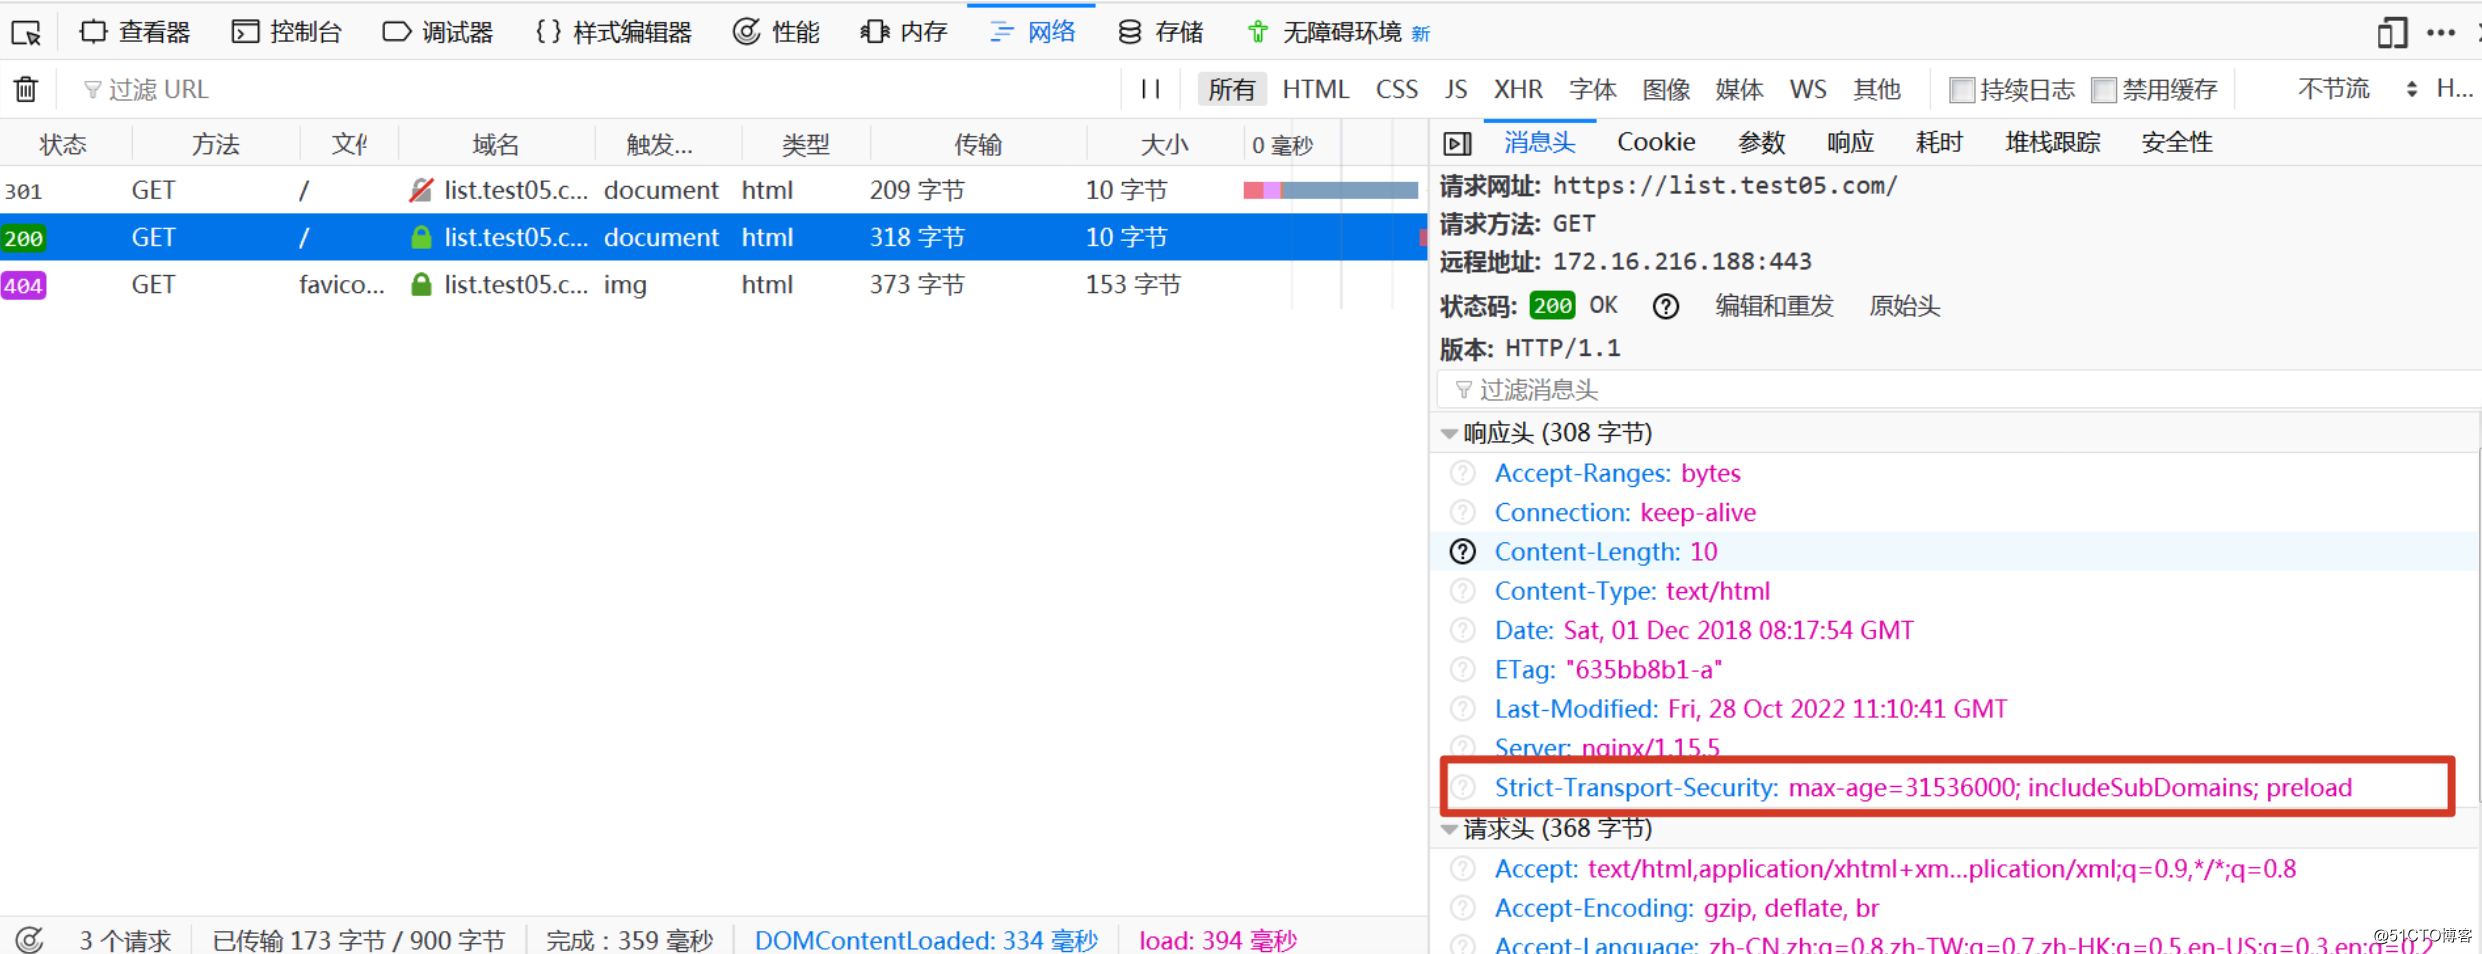Click the status code help icon
Viewport: 2482px width, 954px height.
click(1665, 306)
